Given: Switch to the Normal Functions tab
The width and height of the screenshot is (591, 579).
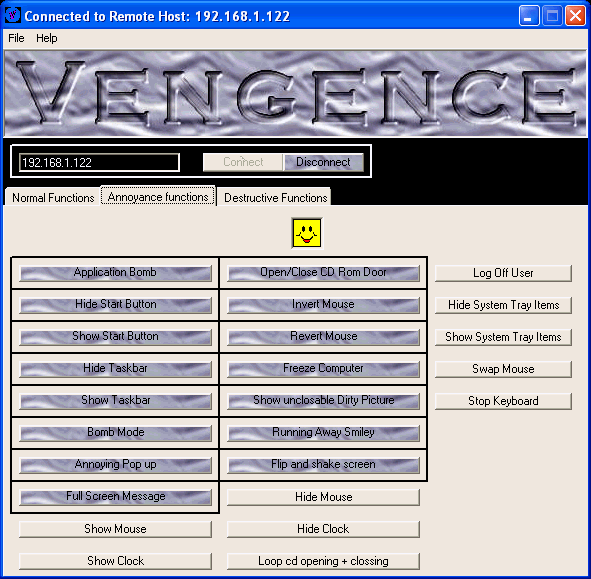Looking at the screenshot, I should pyautogui.click(x=53, y=198).
